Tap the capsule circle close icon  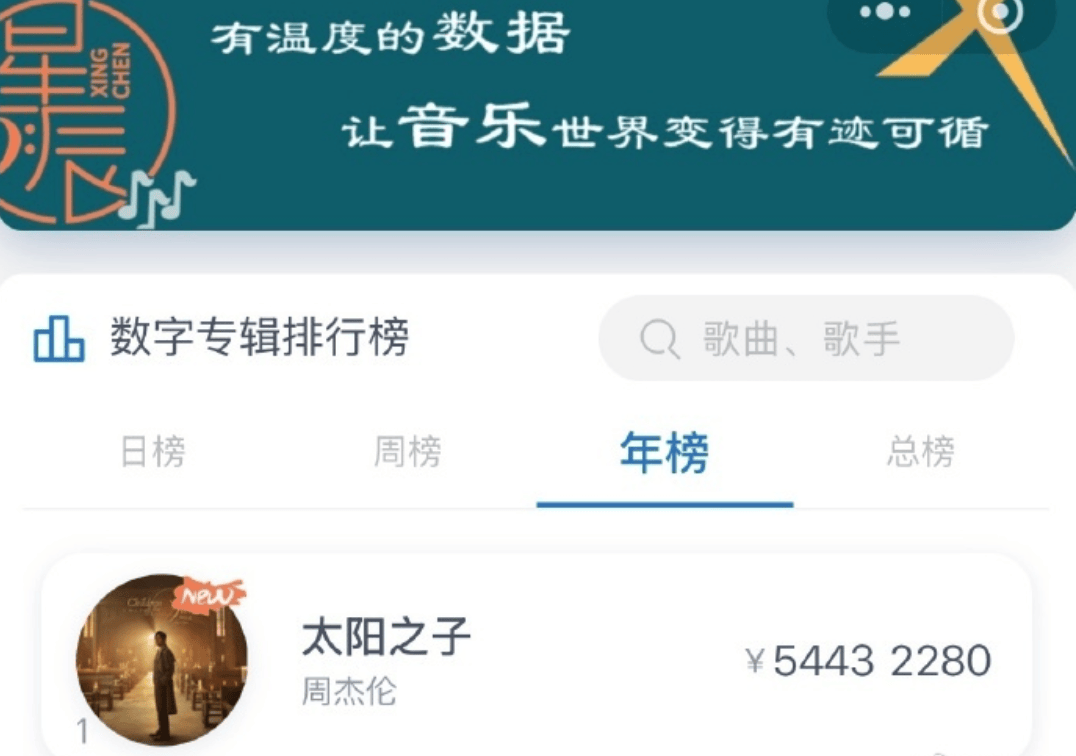[1000, 12]
